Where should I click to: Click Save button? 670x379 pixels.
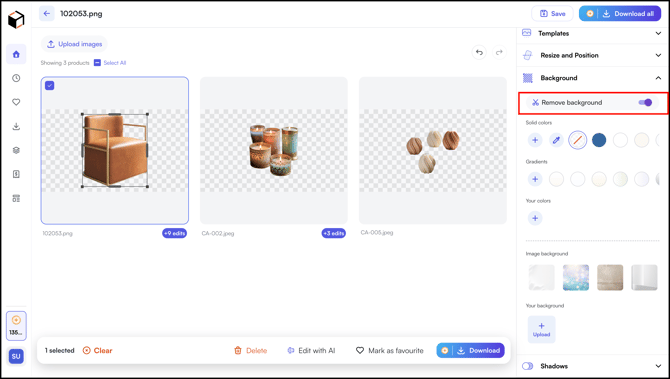click(552, 14)
